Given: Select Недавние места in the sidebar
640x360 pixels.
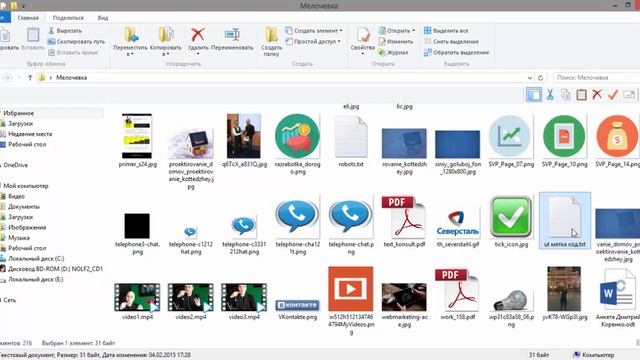Looking at the screenshot, I should 30,134.
